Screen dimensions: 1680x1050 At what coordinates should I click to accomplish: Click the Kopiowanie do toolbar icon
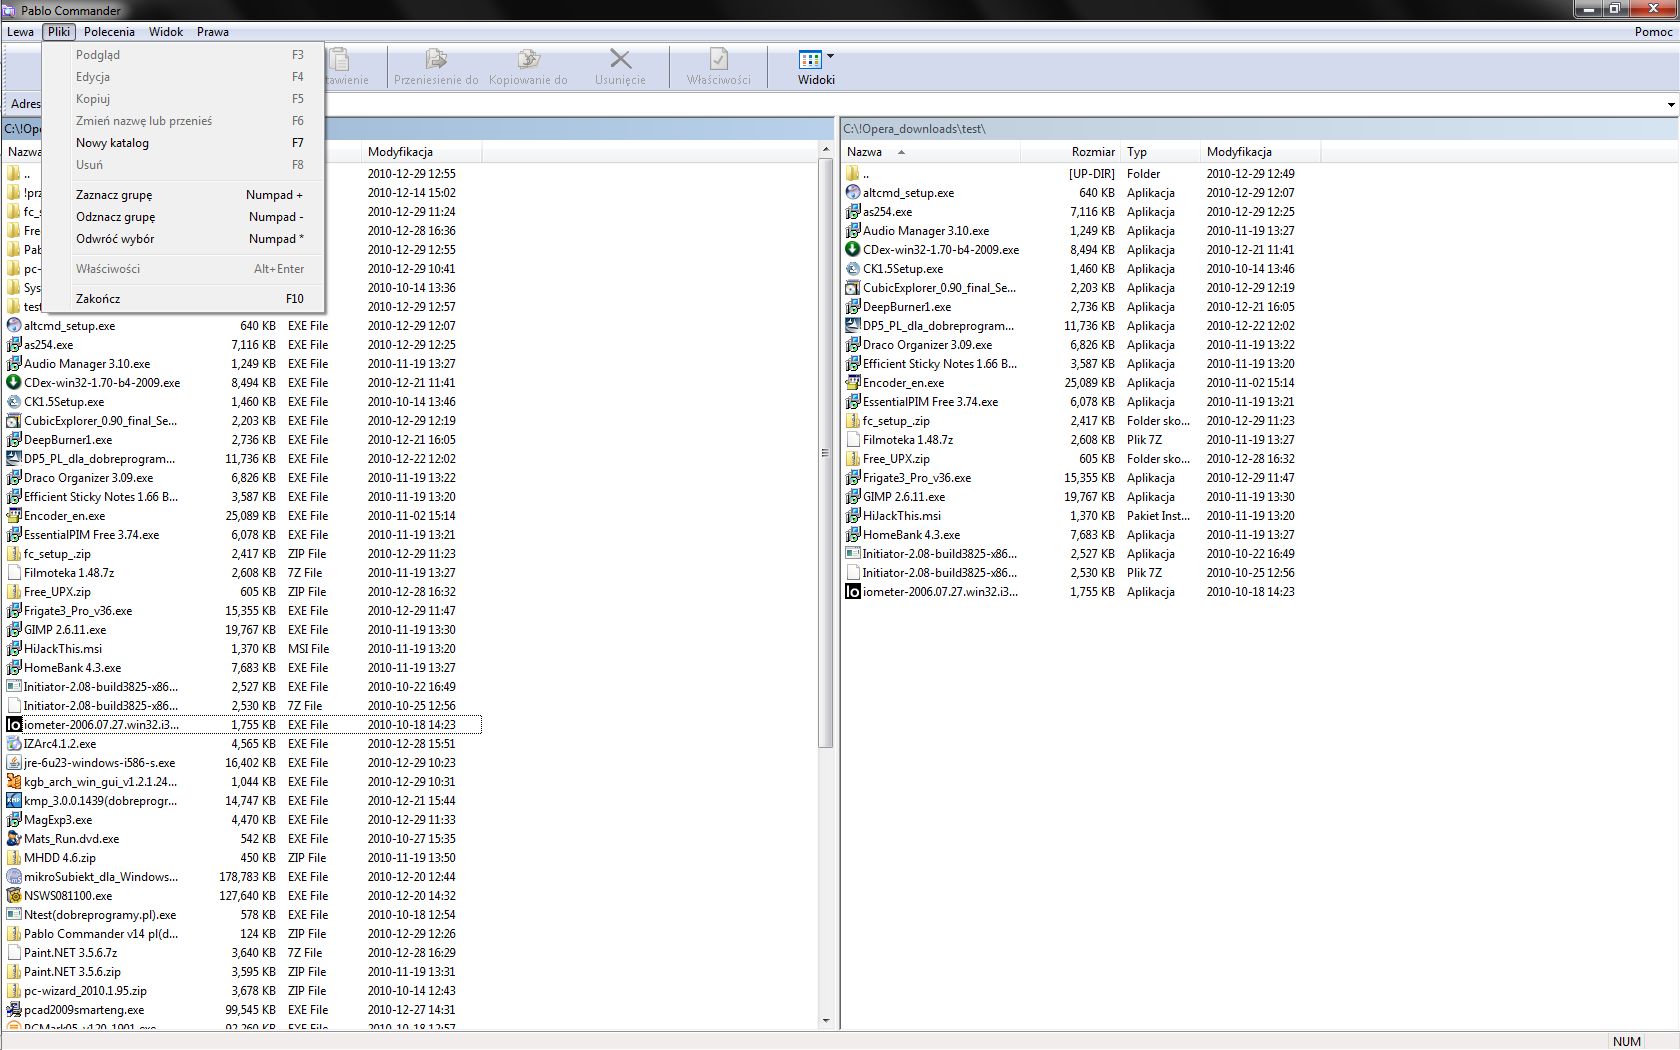pos(528,59)
